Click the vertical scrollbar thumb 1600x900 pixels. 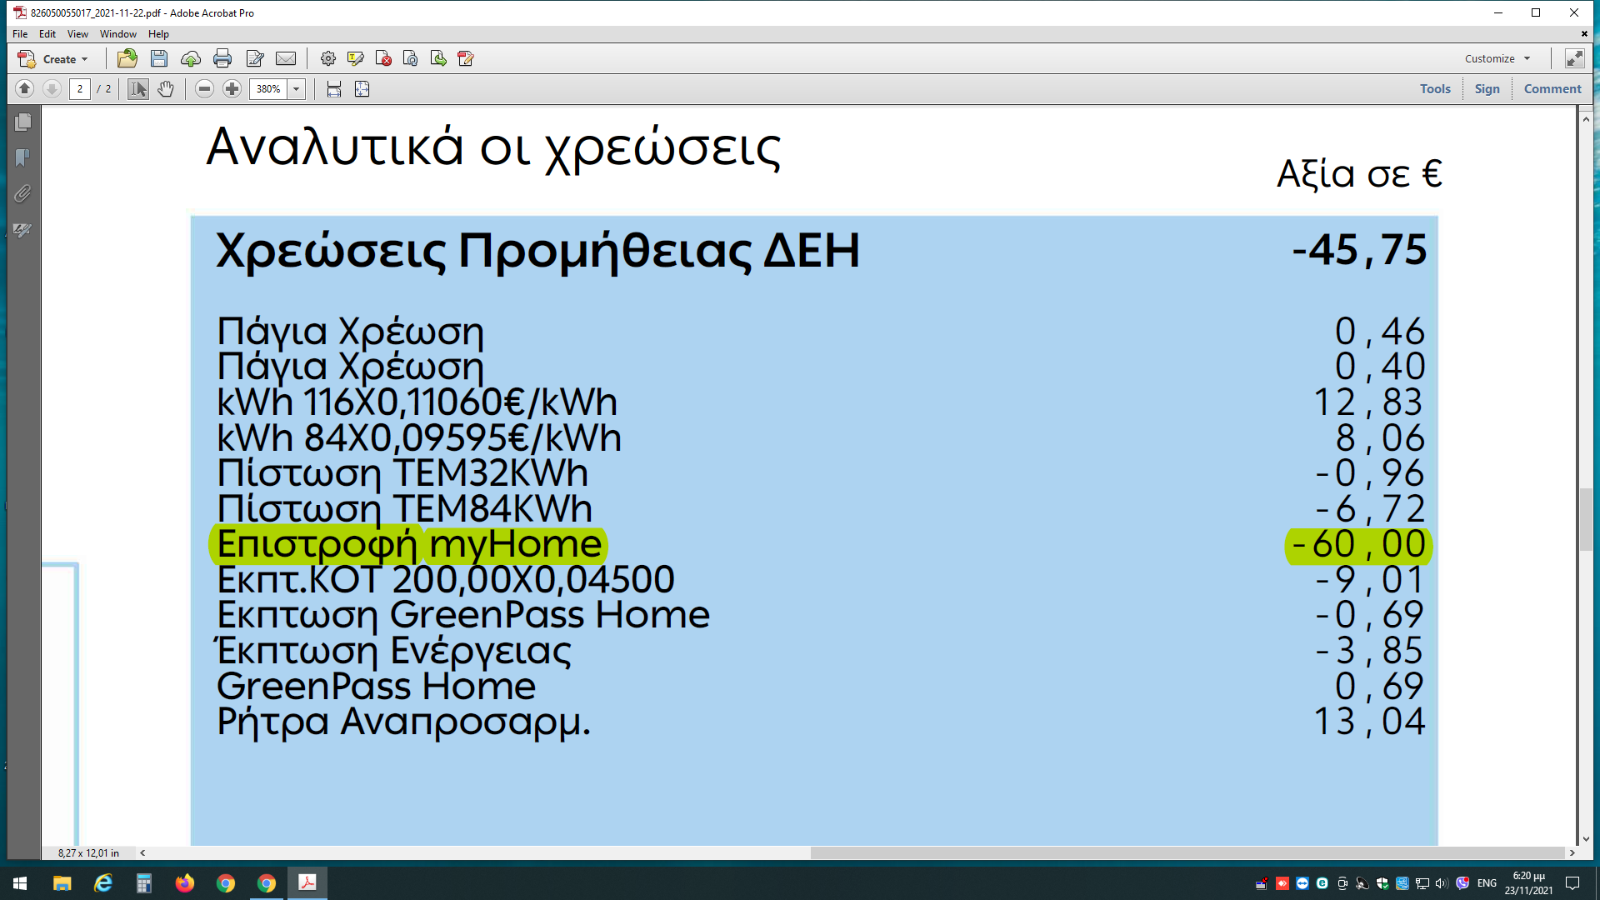pyautogui.click(x=1586, y=519)
